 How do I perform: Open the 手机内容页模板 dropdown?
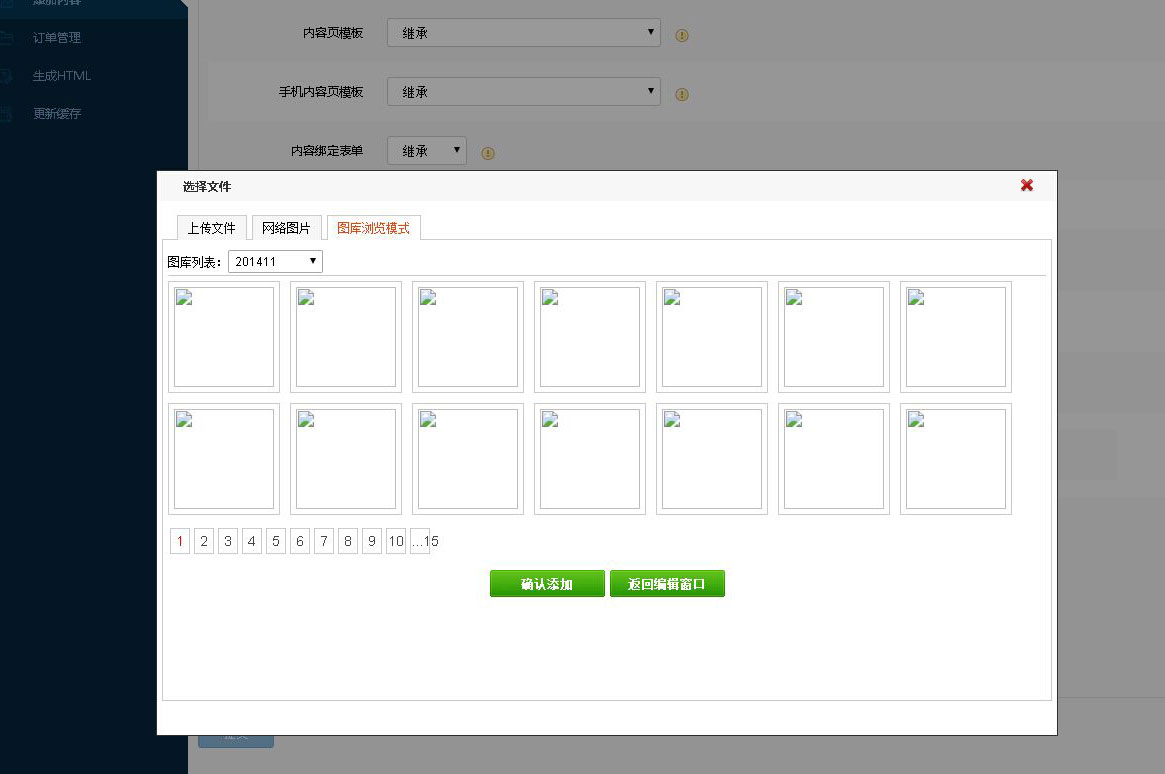(x=523, y=92)
